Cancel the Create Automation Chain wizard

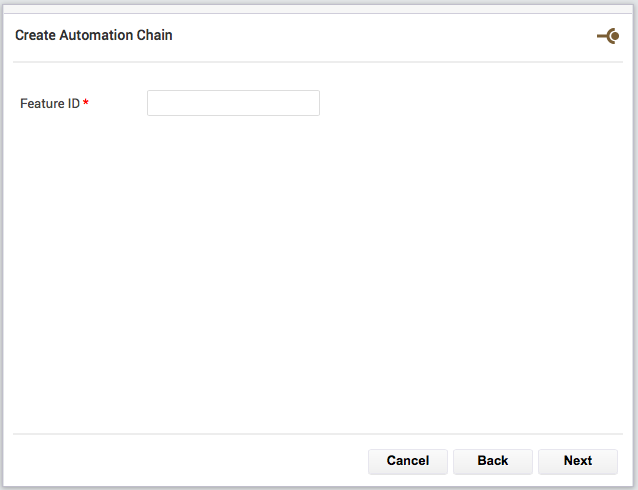pos(408,461)
